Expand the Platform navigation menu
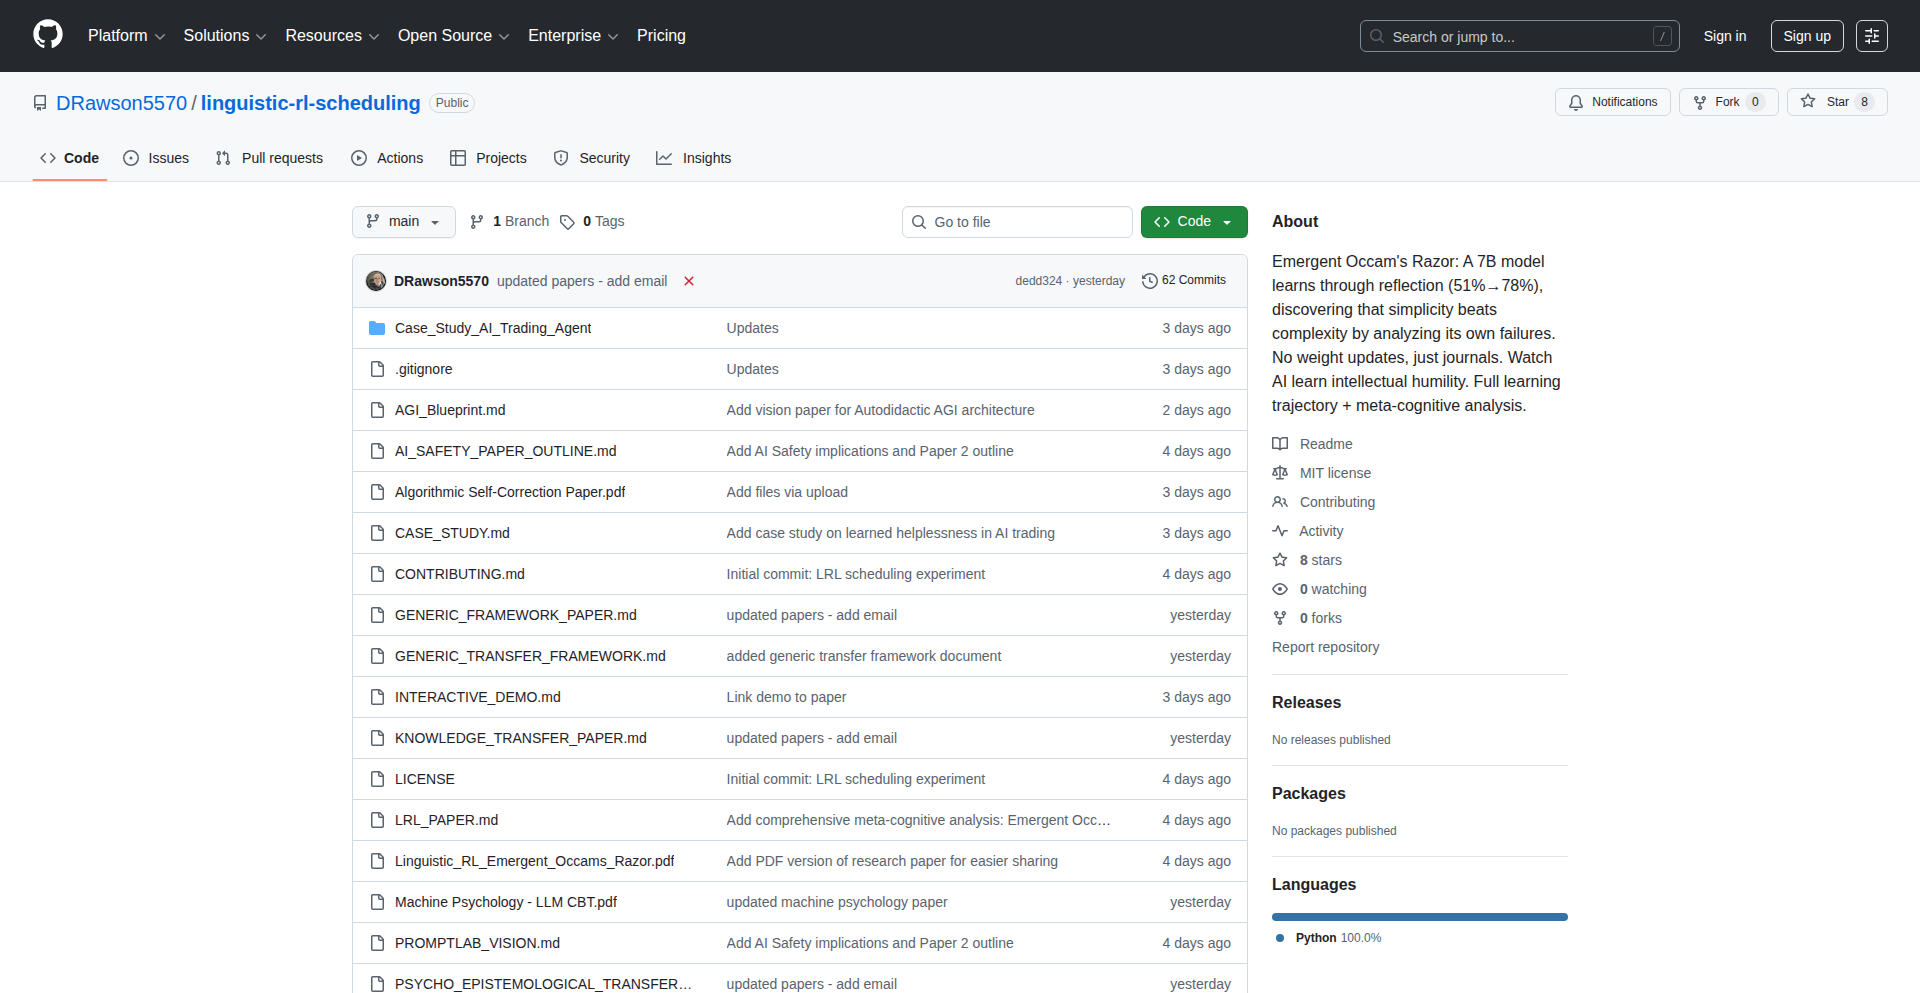Viewport: 1920px width, 993px height. coord(126,36)
